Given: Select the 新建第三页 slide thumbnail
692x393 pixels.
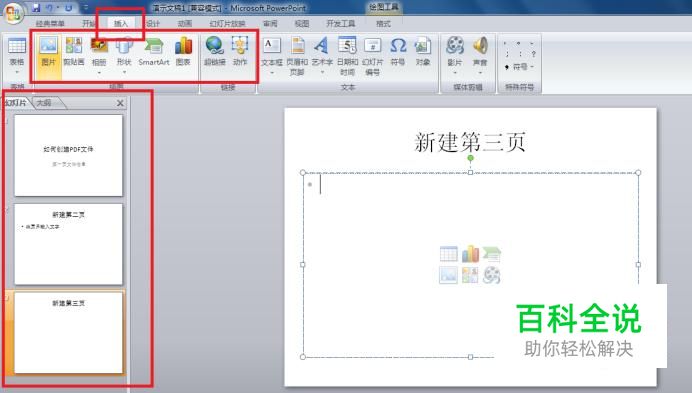Looking at the screenshot, I should click(x=68, y=333).
